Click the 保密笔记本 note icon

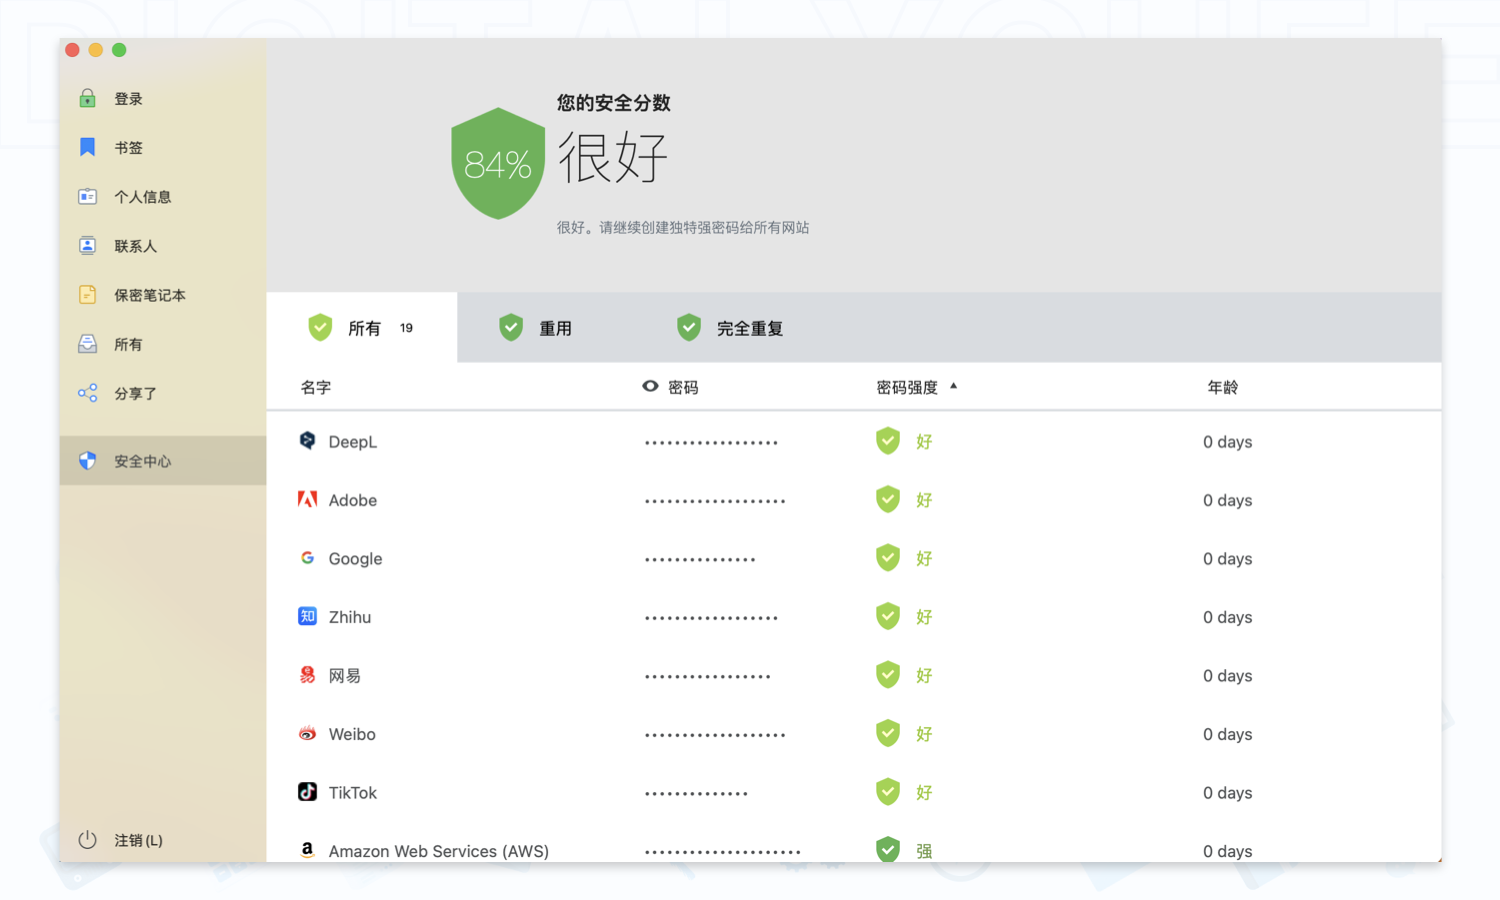(x=88, y=294)
